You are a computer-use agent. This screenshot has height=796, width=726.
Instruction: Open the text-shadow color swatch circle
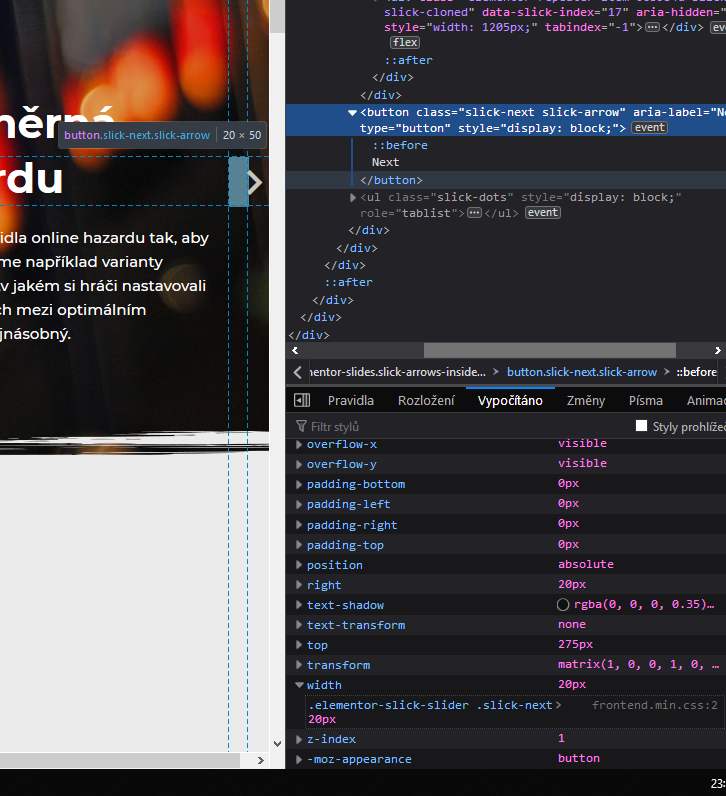(563, 605)
